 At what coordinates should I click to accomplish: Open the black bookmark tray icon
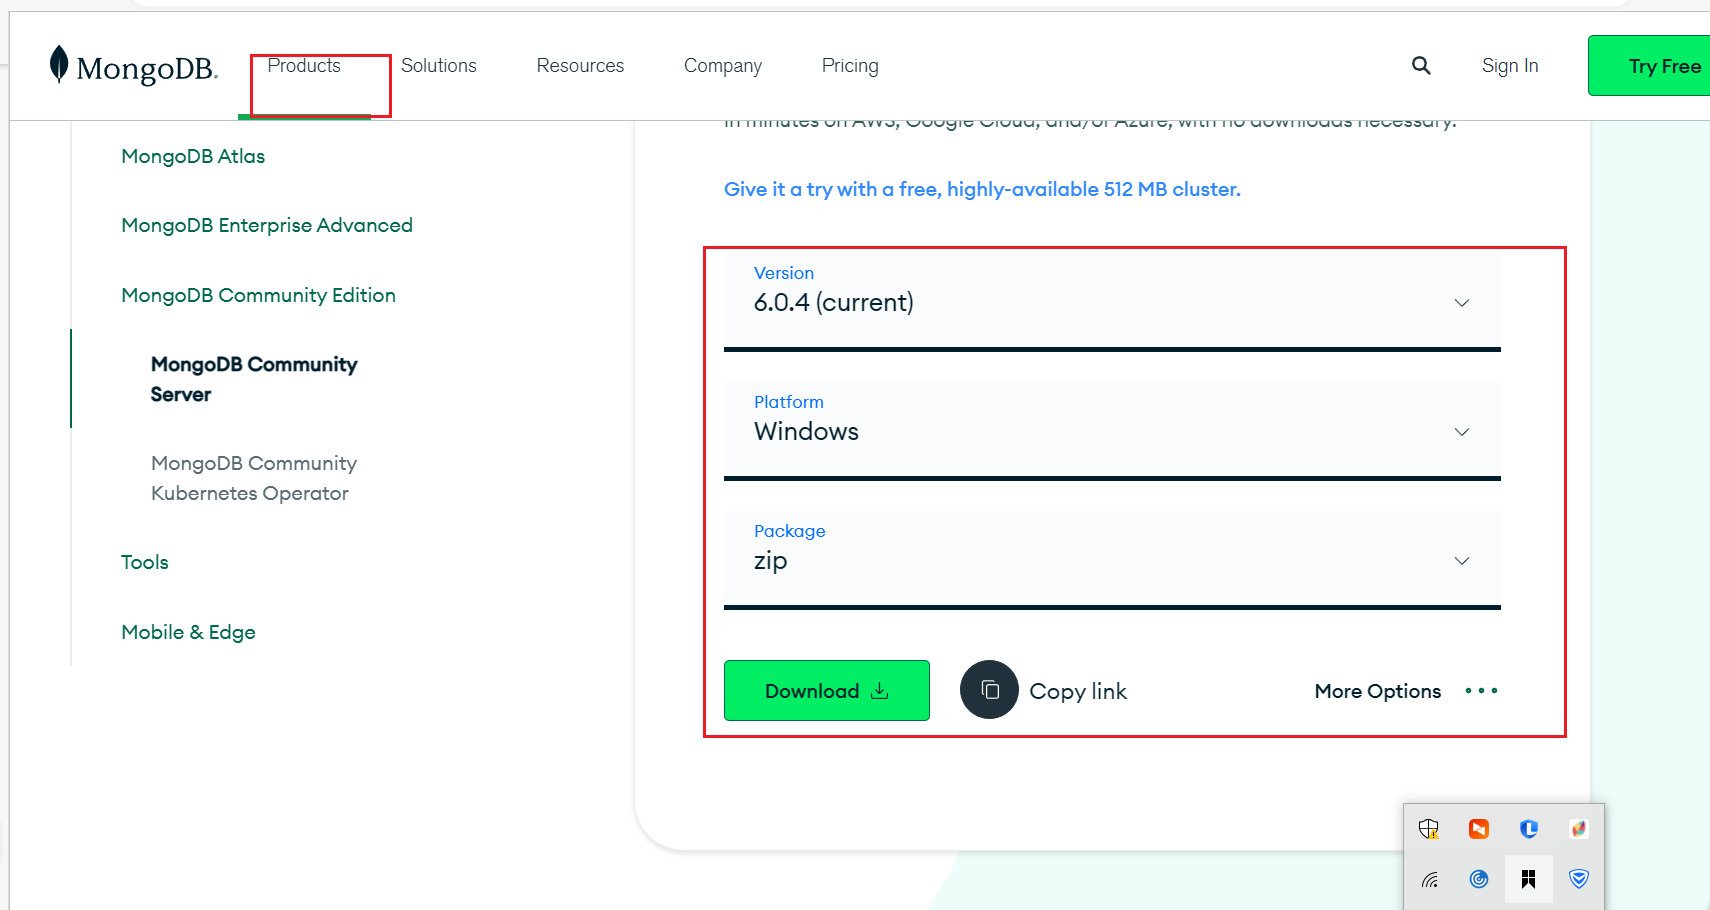coord(1529,879)
